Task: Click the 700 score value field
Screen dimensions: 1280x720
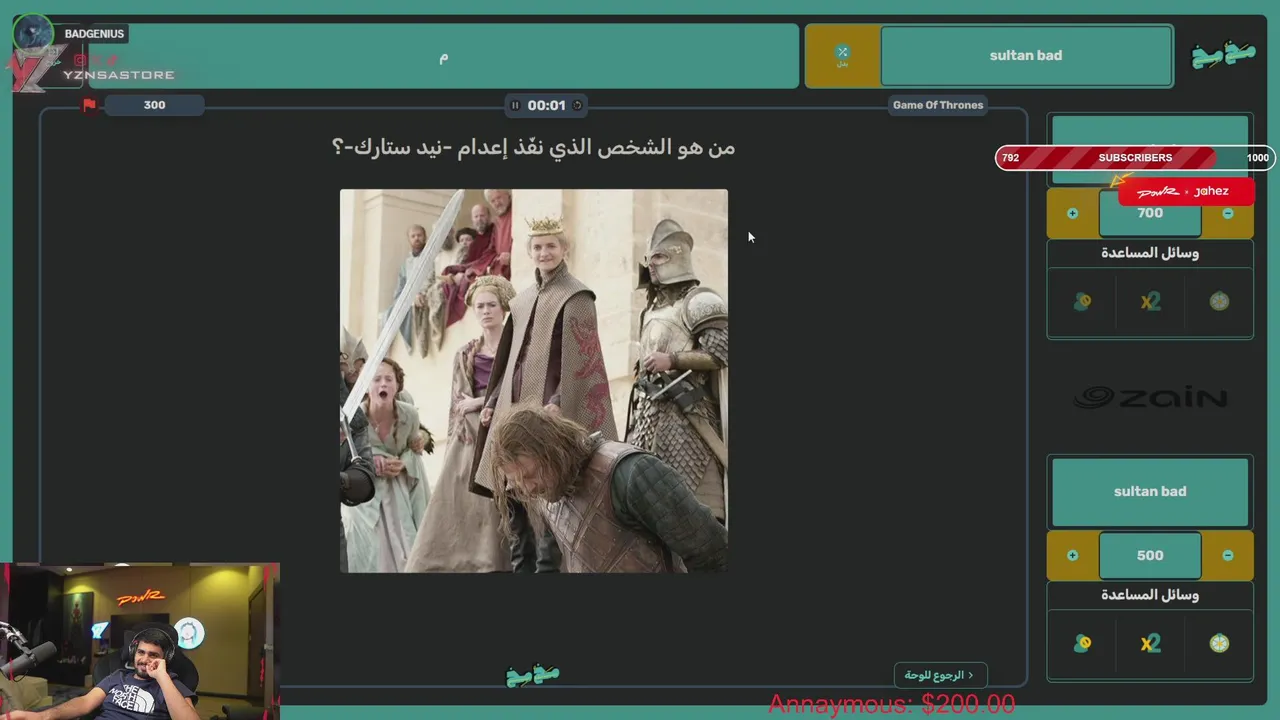Action: click(x=1150, y=213)
